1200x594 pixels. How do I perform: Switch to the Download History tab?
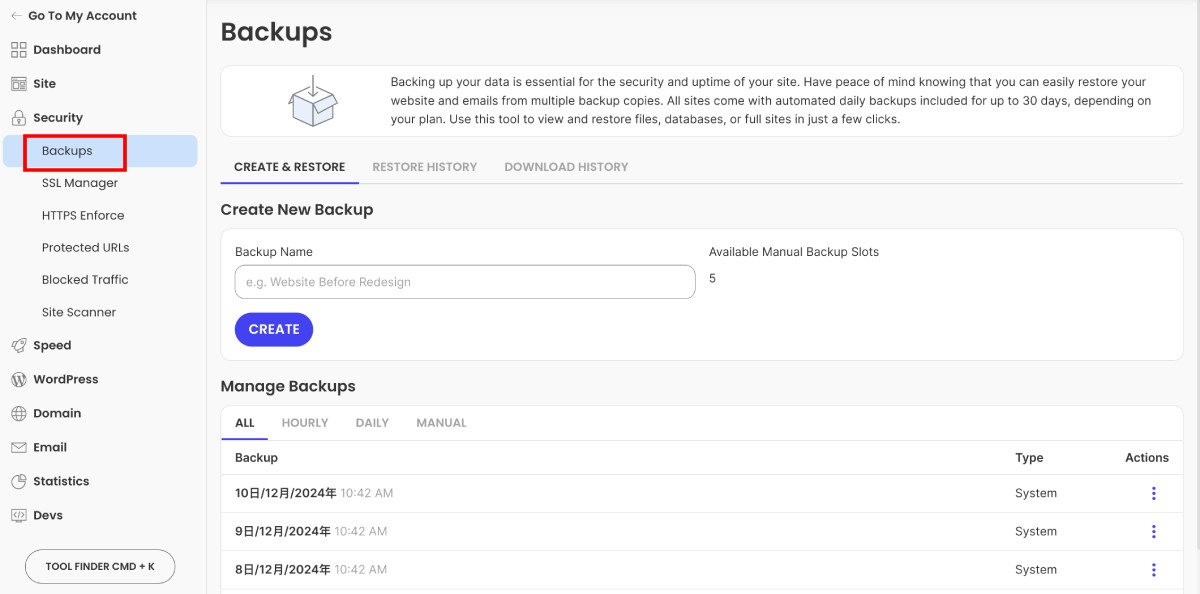(x=566, y=167)
